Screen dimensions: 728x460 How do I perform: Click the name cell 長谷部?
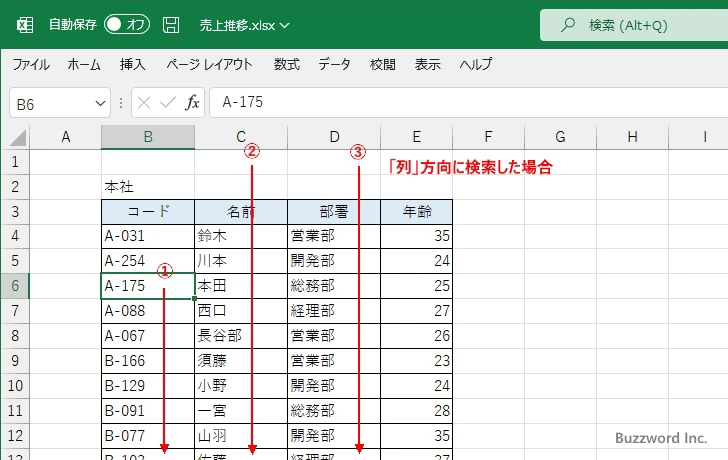241,336
